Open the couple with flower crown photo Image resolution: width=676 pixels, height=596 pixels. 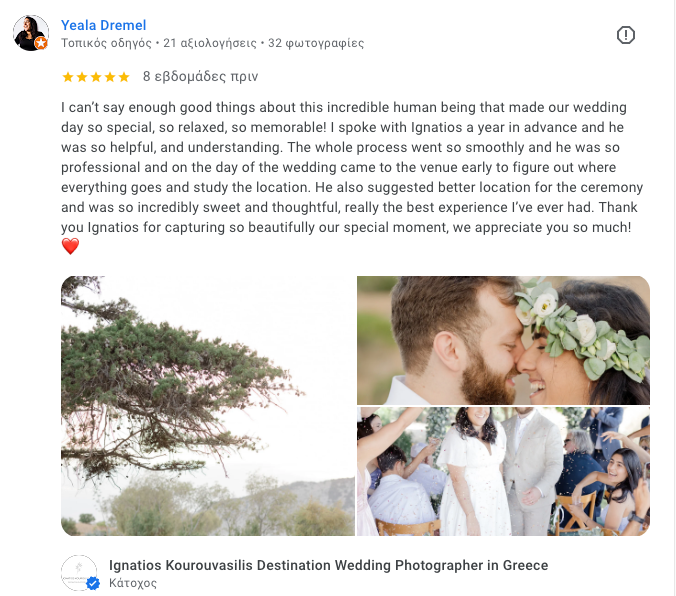point(503,340)
